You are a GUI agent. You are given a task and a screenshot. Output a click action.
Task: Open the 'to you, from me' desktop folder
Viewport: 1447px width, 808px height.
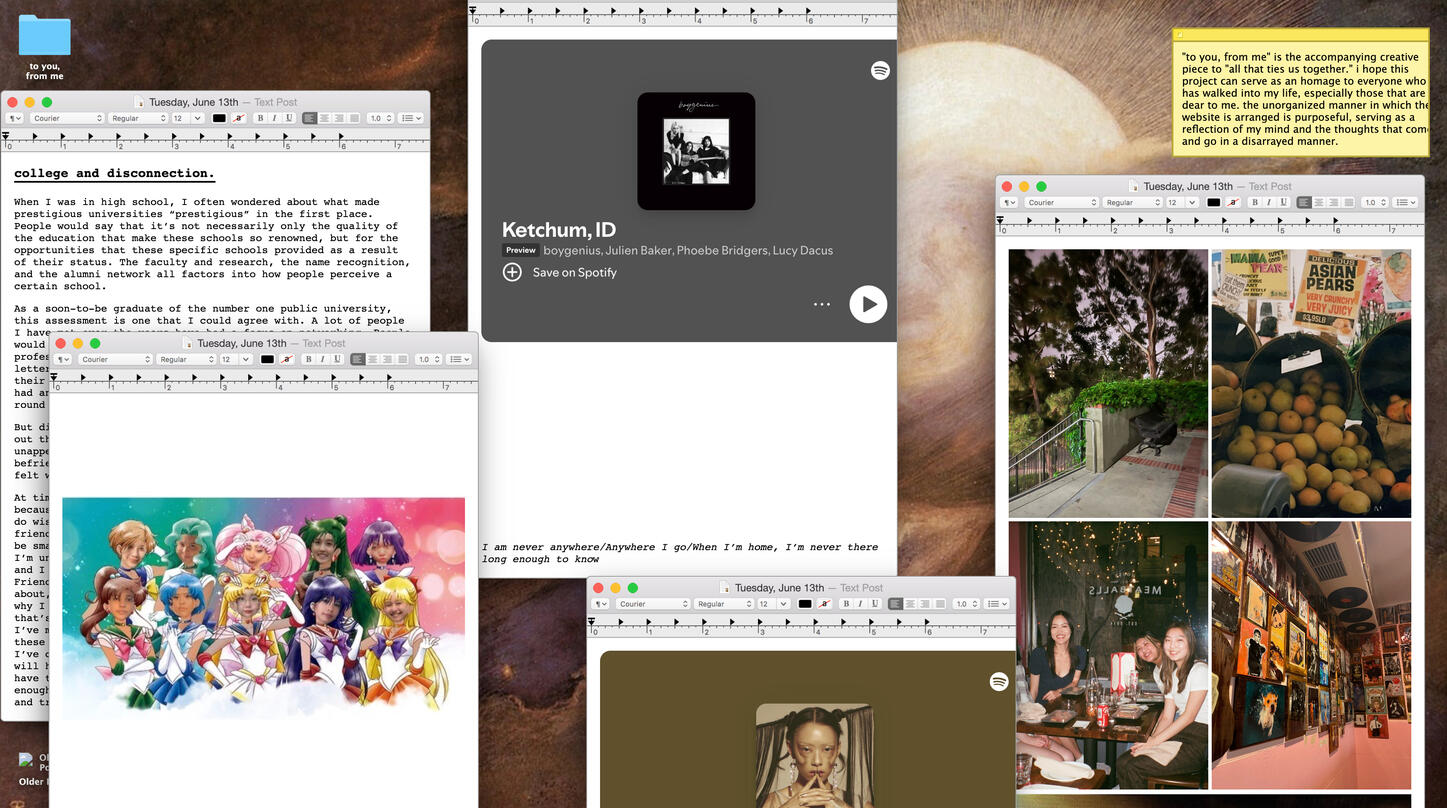(x=44, y=37)
